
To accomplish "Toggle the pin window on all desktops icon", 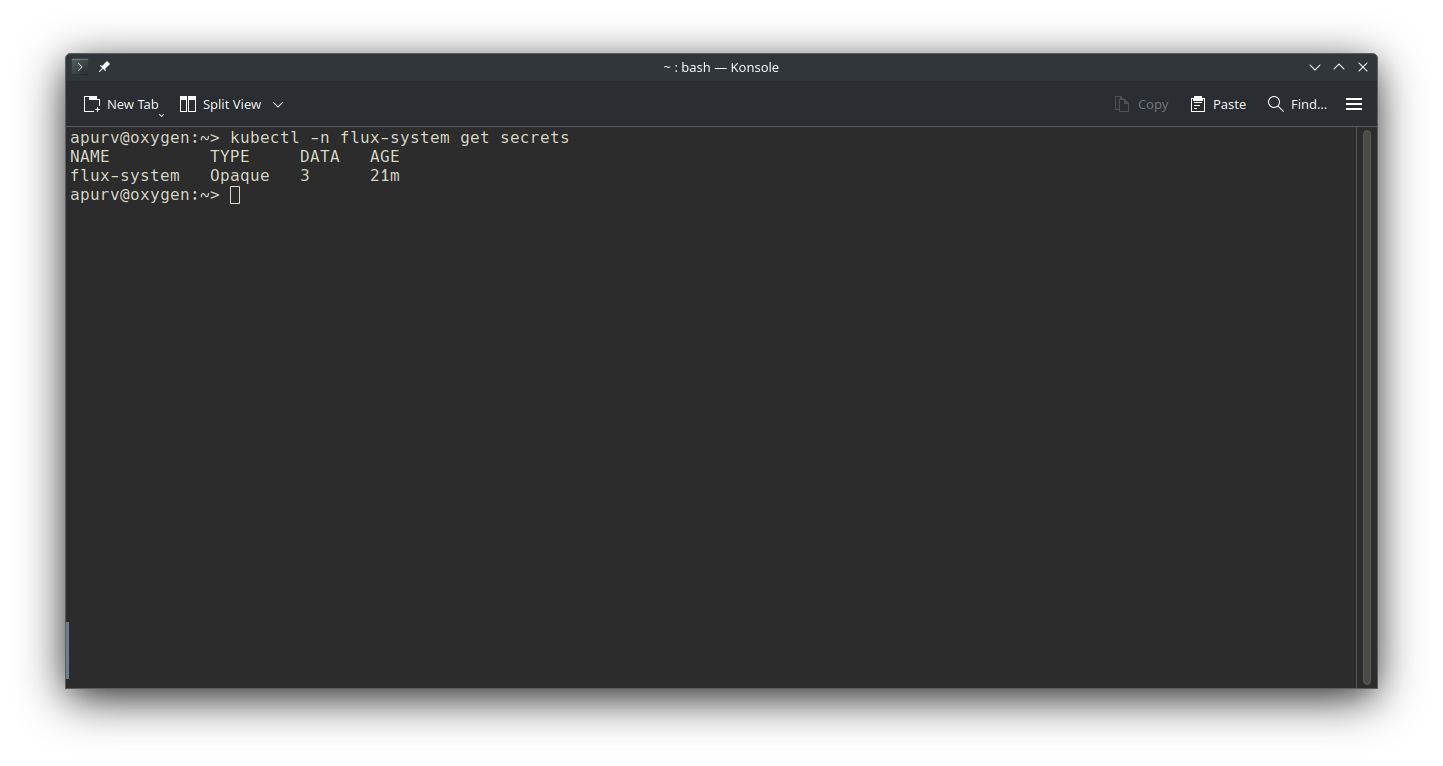I will tap(104, 67).
